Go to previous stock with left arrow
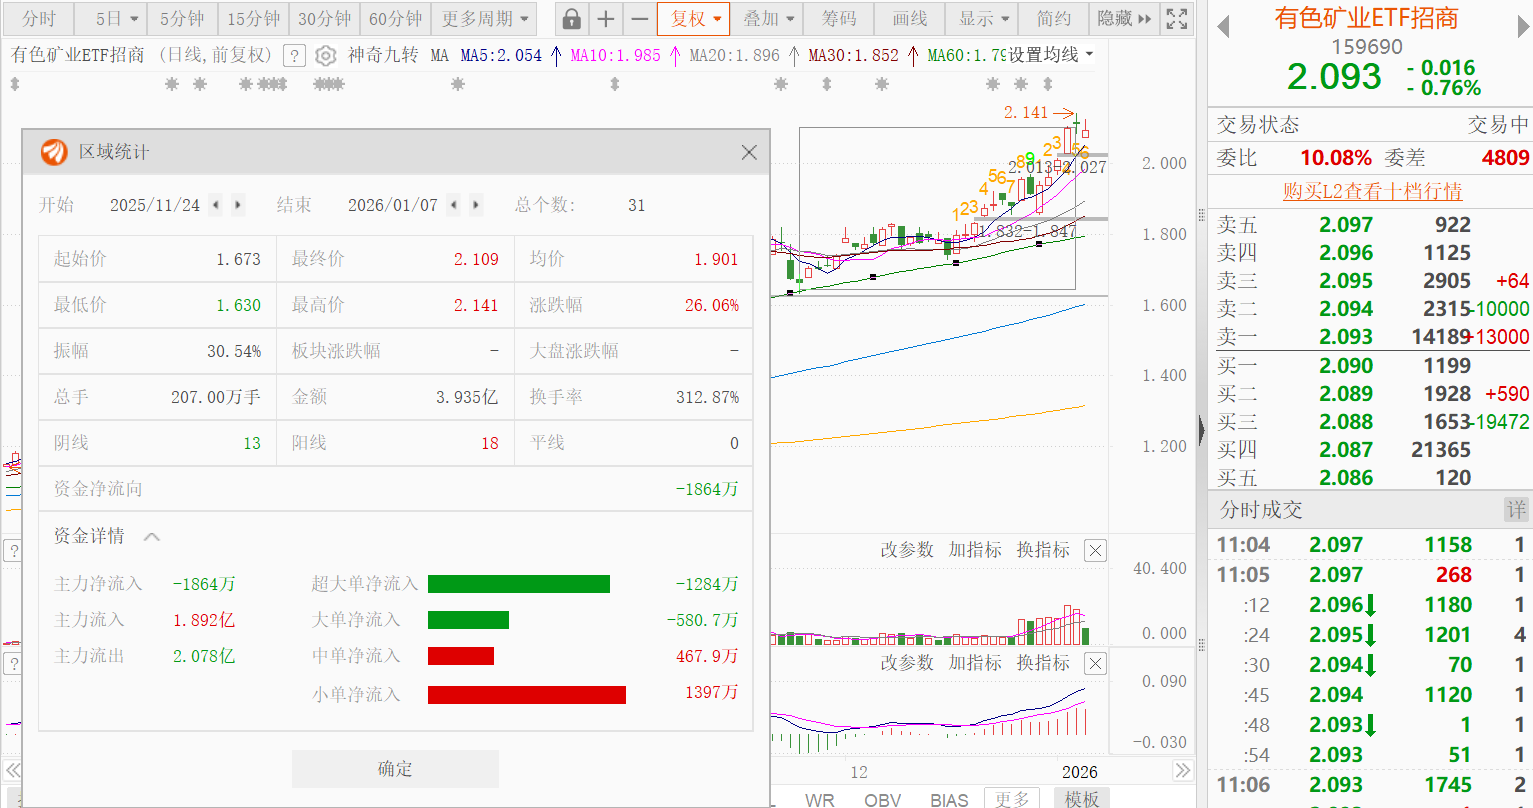This screenshot has height=808, width=1533. [x=1222, y=28]
